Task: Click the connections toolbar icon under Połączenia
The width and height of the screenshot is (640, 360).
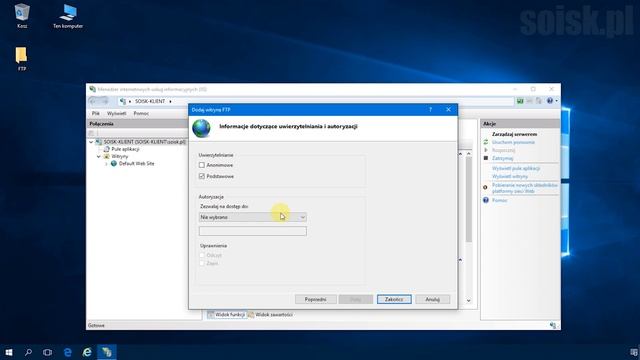Action: click(x=91, y=133)
